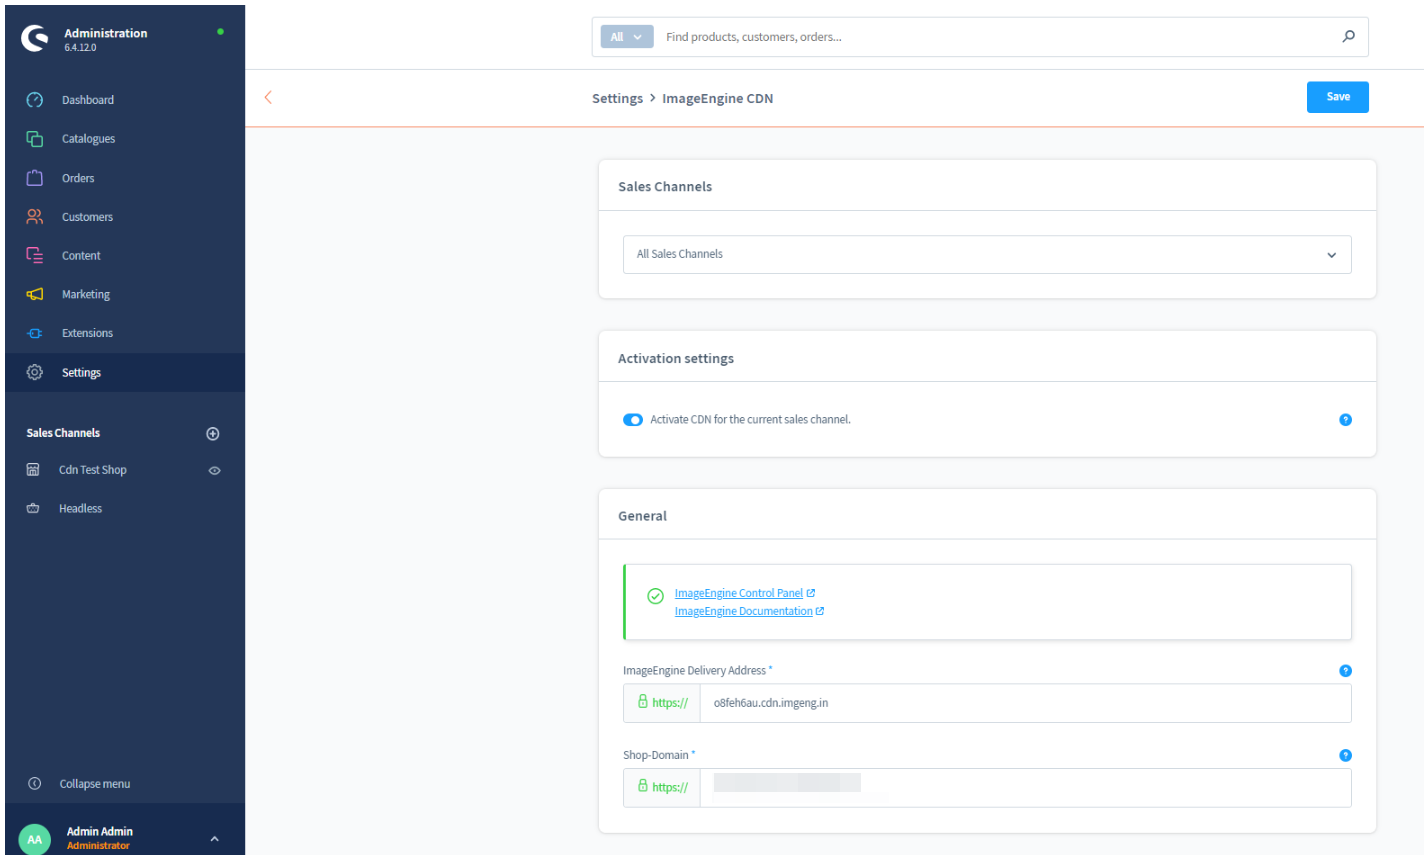1427x855 pixels.
Task: Click the ImageEngine CDN breadcrumb text
Action: pyautogui.click(x=717, y=99)
